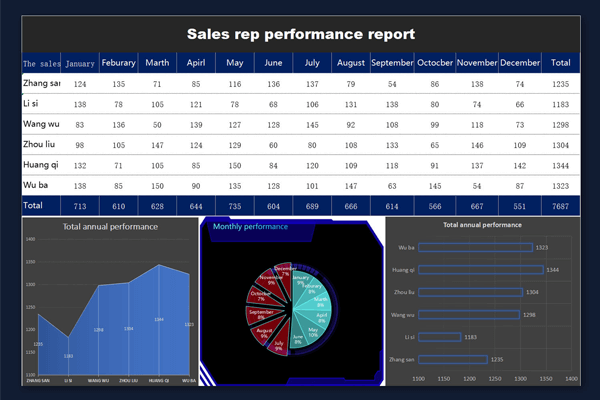Select Wang wu's annual total 1298
600x400 pixels.
coord(561,124)
